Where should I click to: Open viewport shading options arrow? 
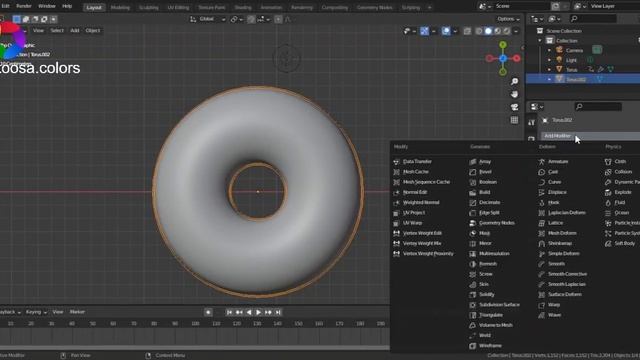point(516,31)
